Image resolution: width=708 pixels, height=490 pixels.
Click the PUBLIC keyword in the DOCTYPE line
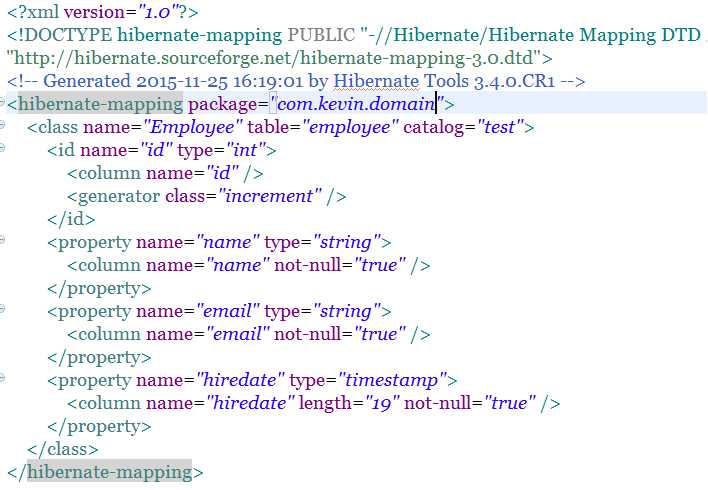pyautogui.click(x=321, y=35)
